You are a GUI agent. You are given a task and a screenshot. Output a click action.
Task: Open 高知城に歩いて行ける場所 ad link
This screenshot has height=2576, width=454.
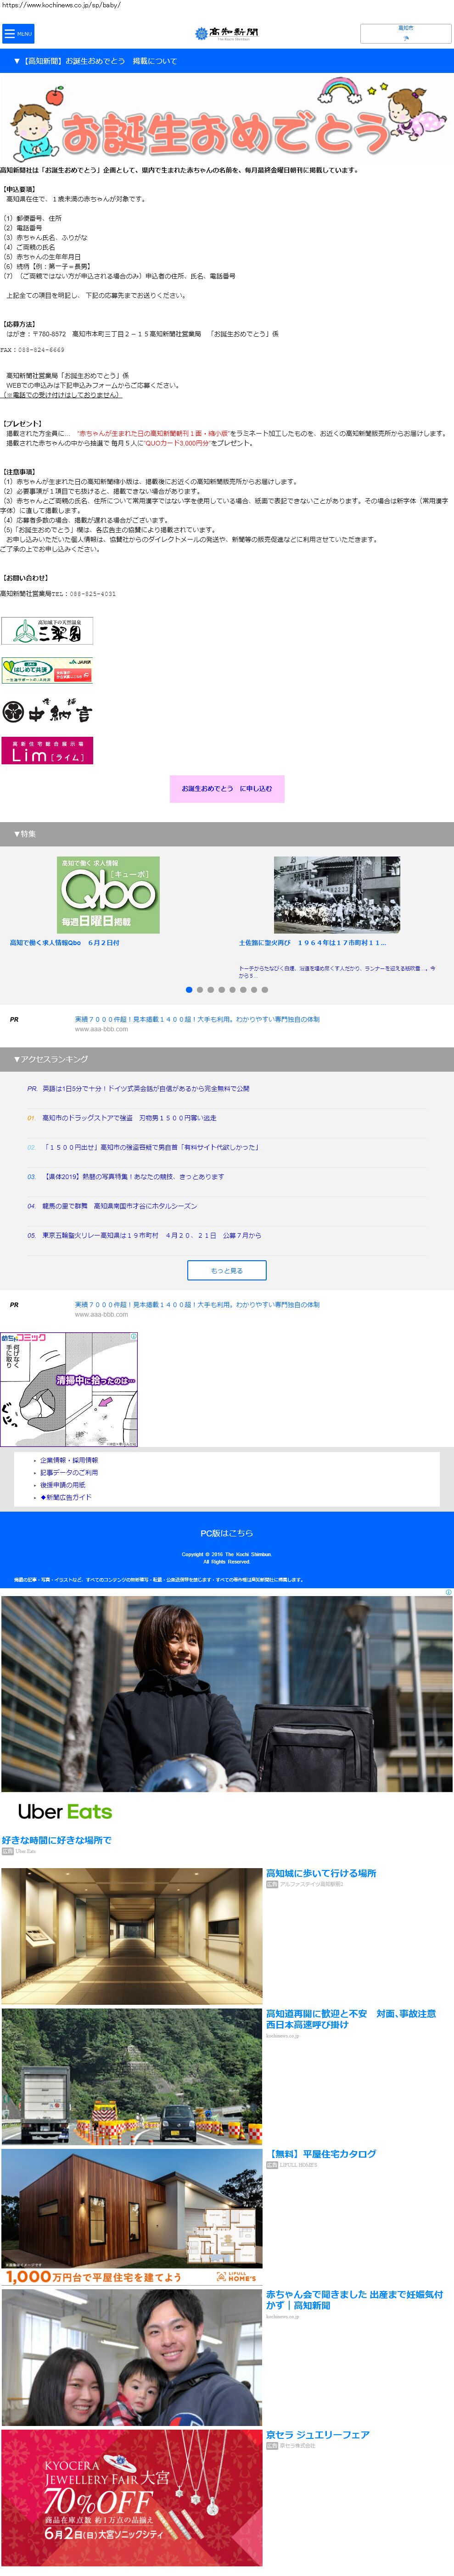click(321, 1873)
